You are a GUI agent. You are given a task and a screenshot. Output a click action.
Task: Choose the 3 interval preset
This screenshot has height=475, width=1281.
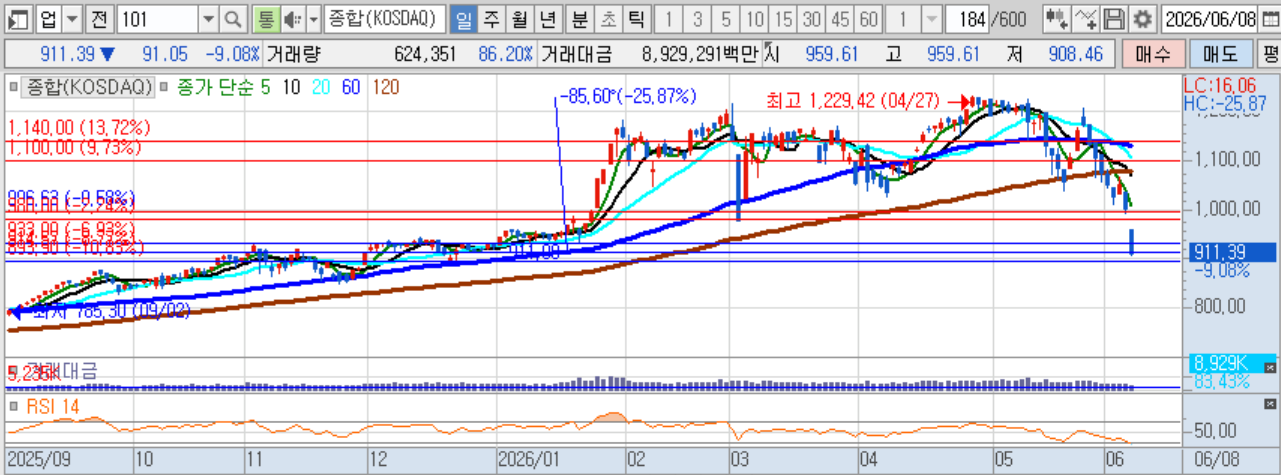pos(698,19)
